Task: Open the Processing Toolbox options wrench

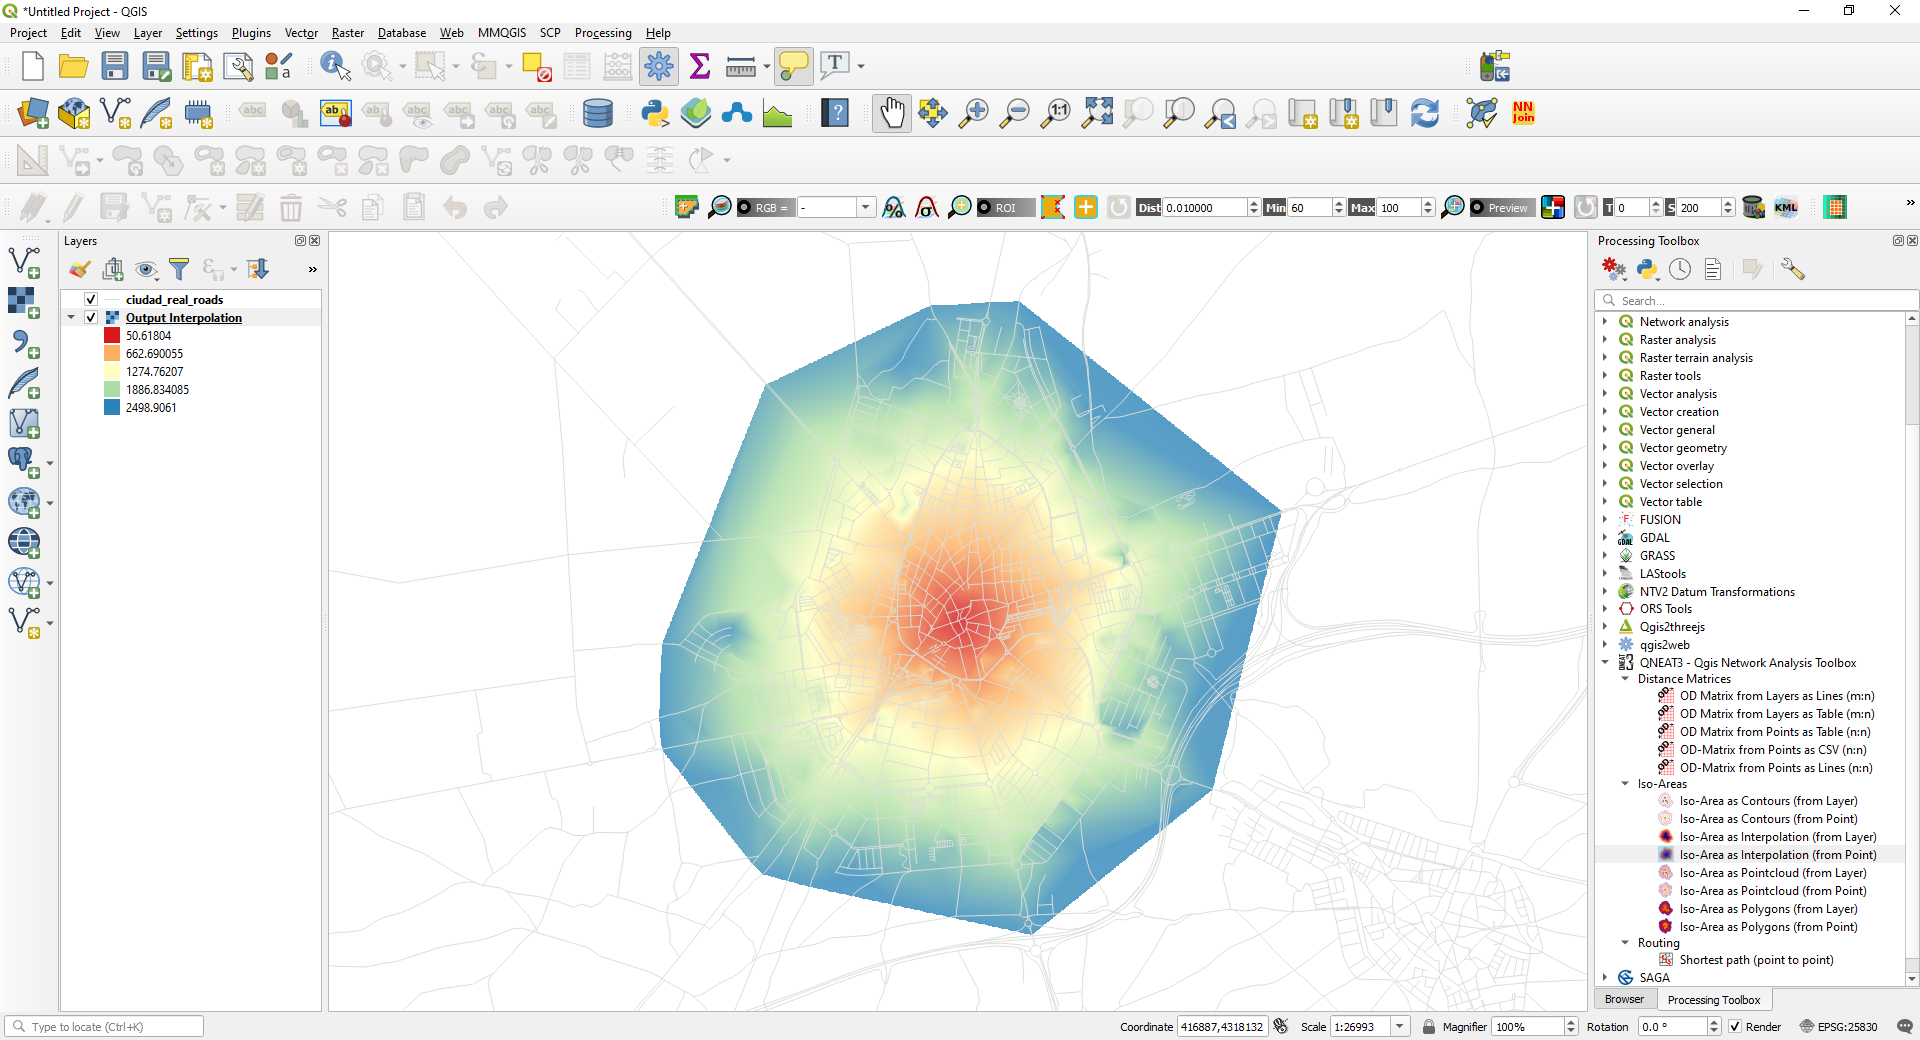Action: pos(1793,268)
